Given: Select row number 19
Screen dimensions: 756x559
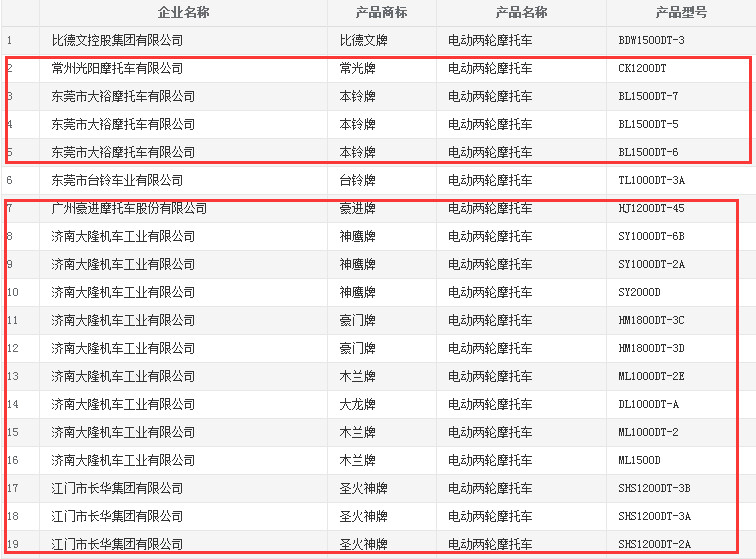Looking at the screenshot, I should tap(12, 545).
